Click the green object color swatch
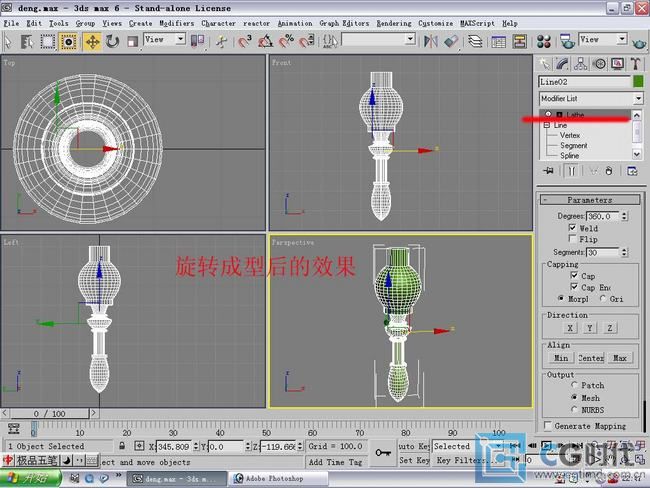The width and height of the screenshot is (650, 488). click(639, 81)
